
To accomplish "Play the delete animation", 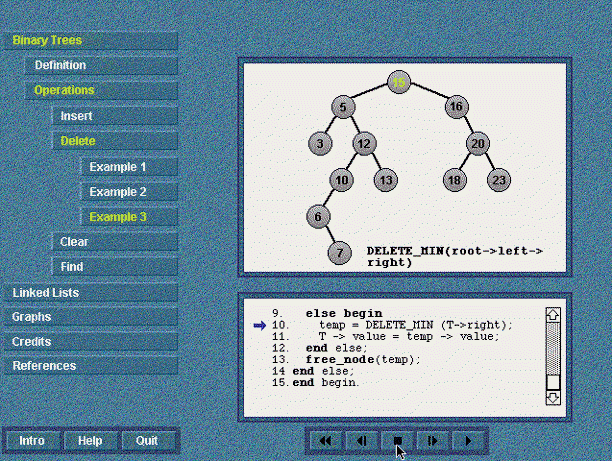I will [x=468, y=441].
